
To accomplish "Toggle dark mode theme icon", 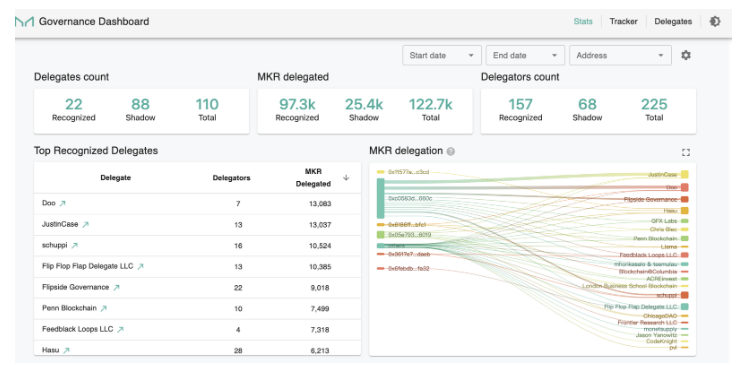I will (715, 21).
